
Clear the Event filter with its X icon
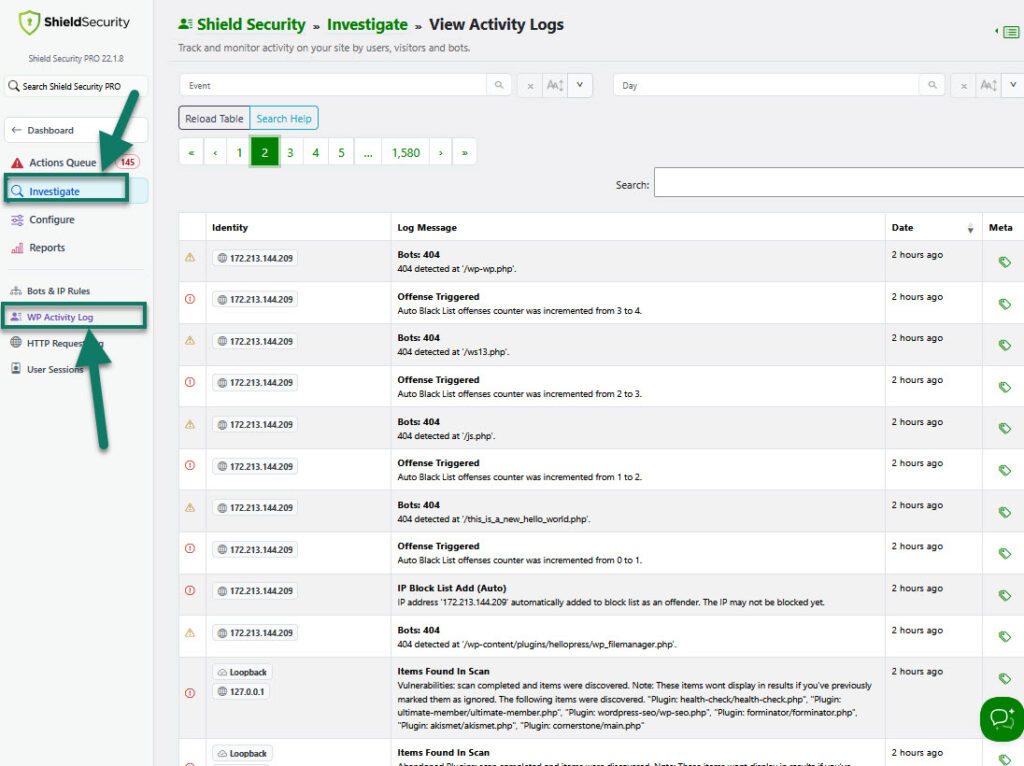530,86
